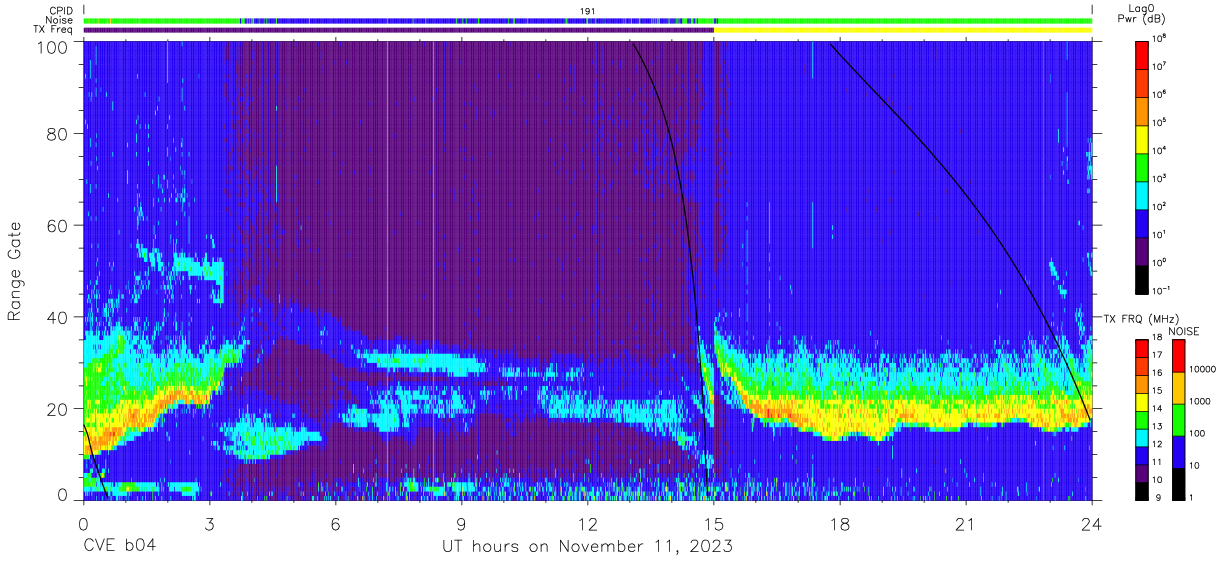1228x567 pixels.
Task: Click the TX Freq label beside the top strip
Action: (53, 29)
